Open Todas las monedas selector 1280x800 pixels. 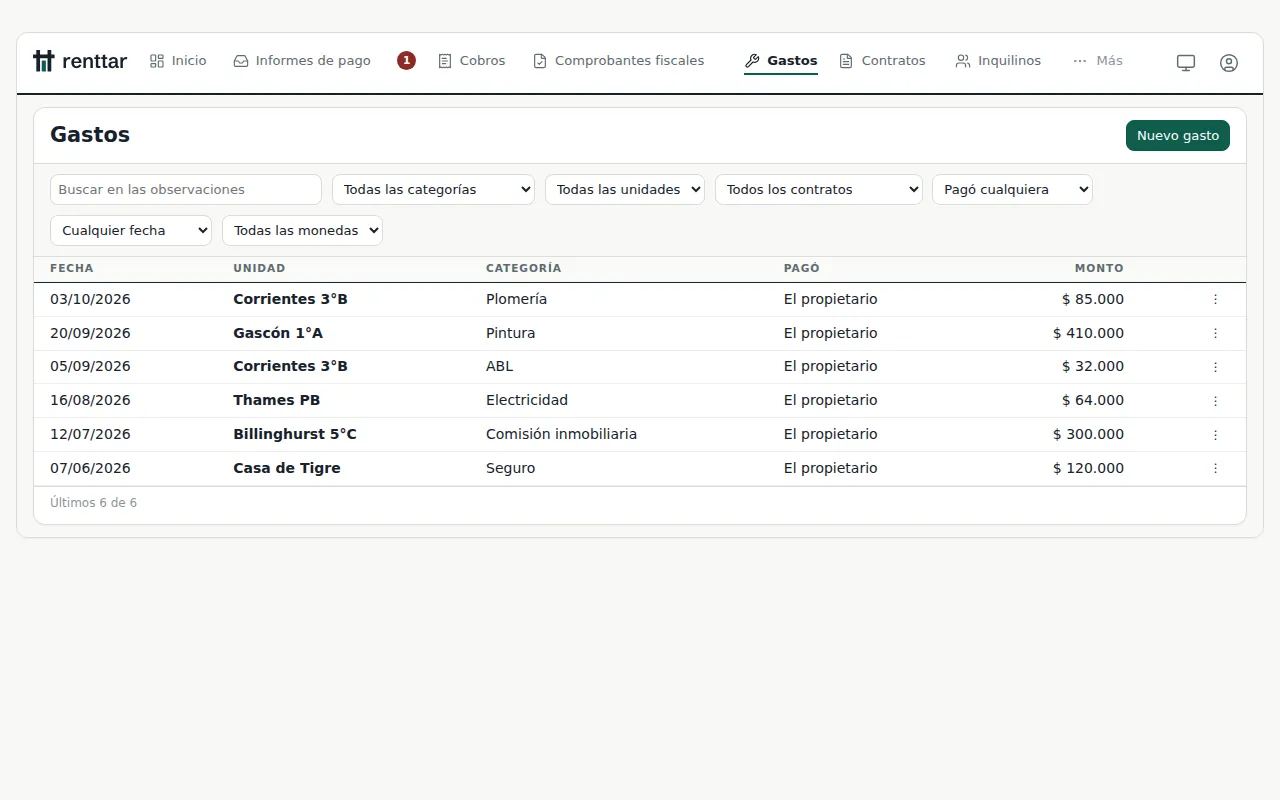click(302, 231)
